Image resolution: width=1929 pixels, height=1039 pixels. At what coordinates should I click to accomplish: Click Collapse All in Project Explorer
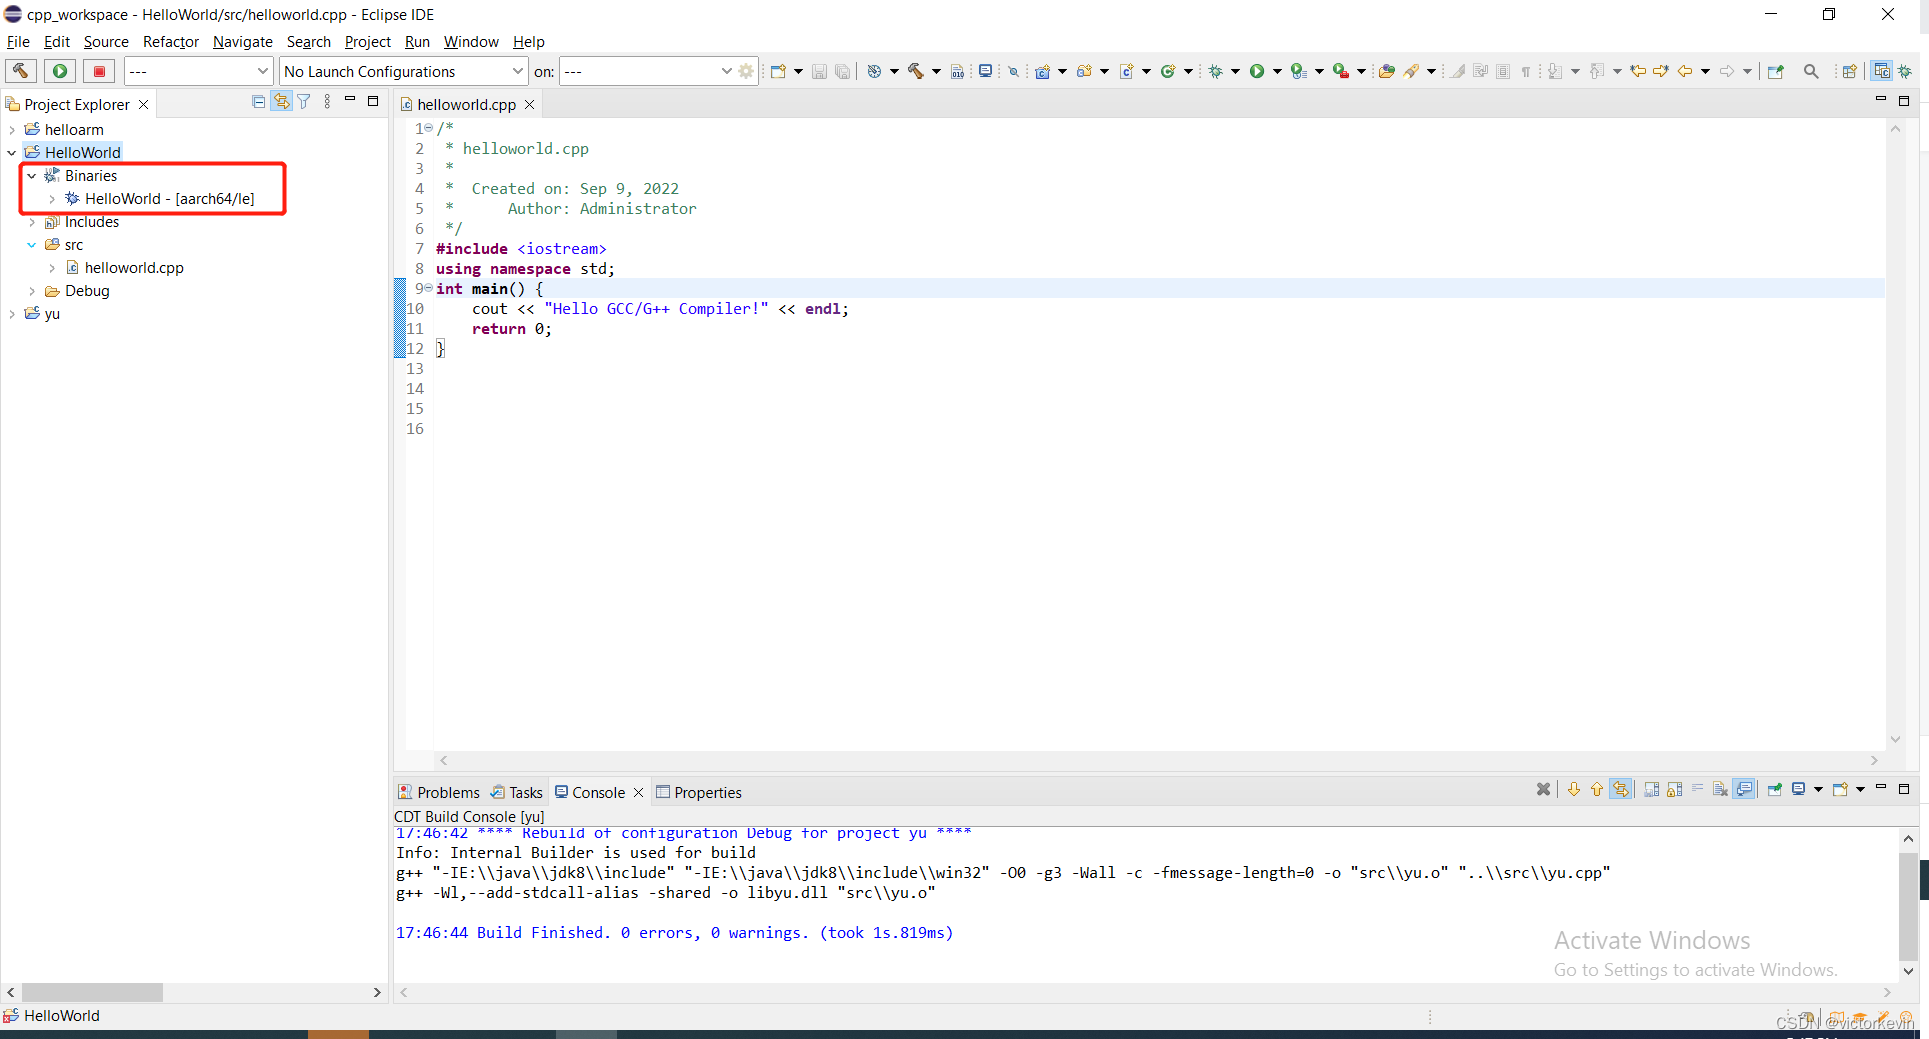(x=259, y=101)
